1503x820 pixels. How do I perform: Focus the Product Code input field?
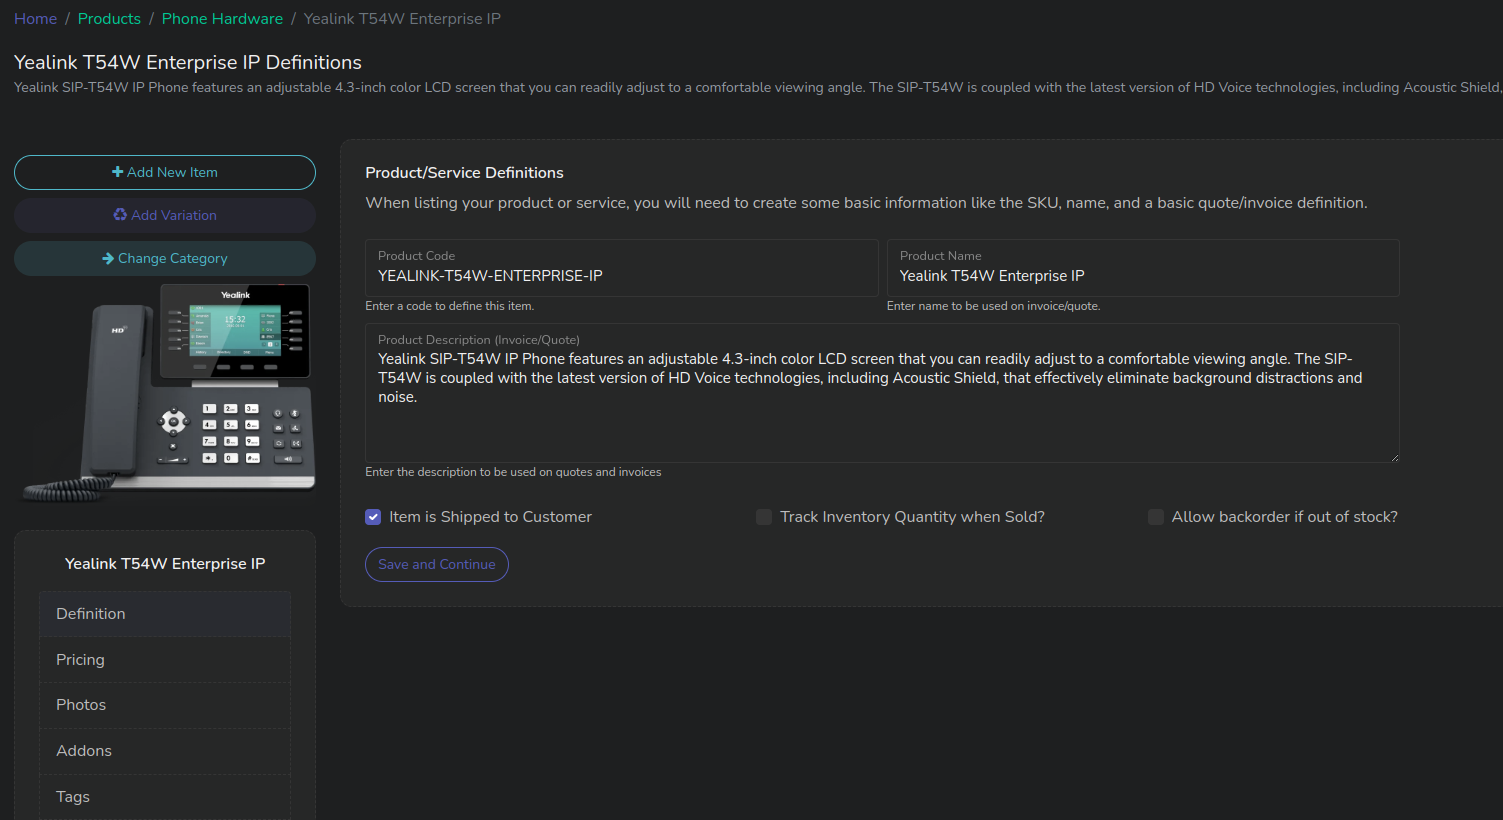pyautogui.click(x=622, y=268)
